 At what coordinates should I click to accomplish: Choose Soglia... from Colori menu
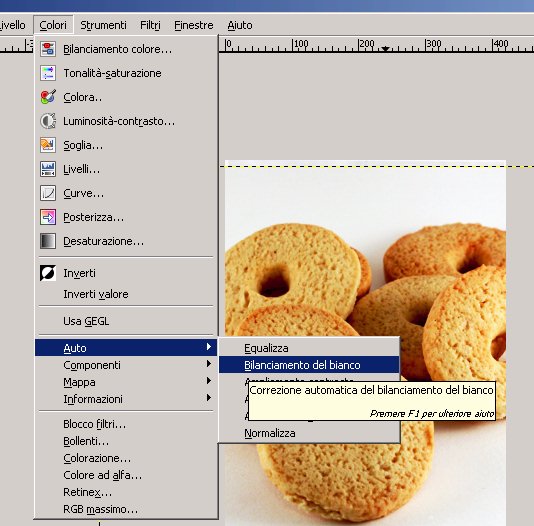126,145
